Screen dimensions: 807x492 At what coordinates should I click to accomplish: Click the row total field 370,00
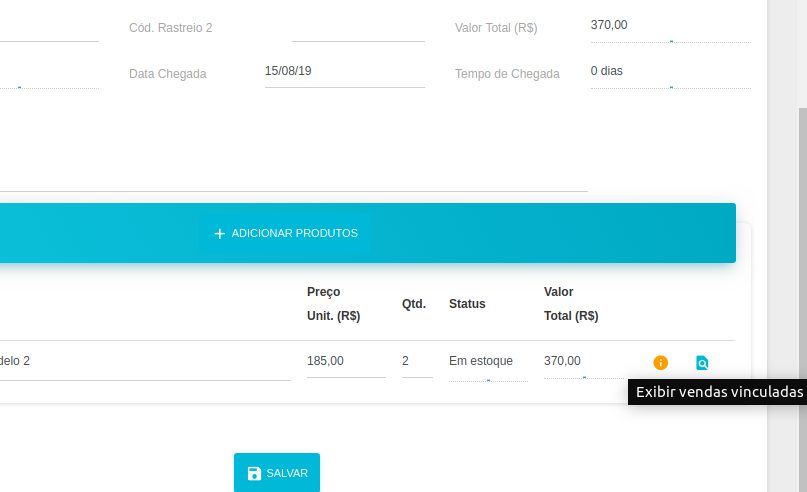click(584, 364)
